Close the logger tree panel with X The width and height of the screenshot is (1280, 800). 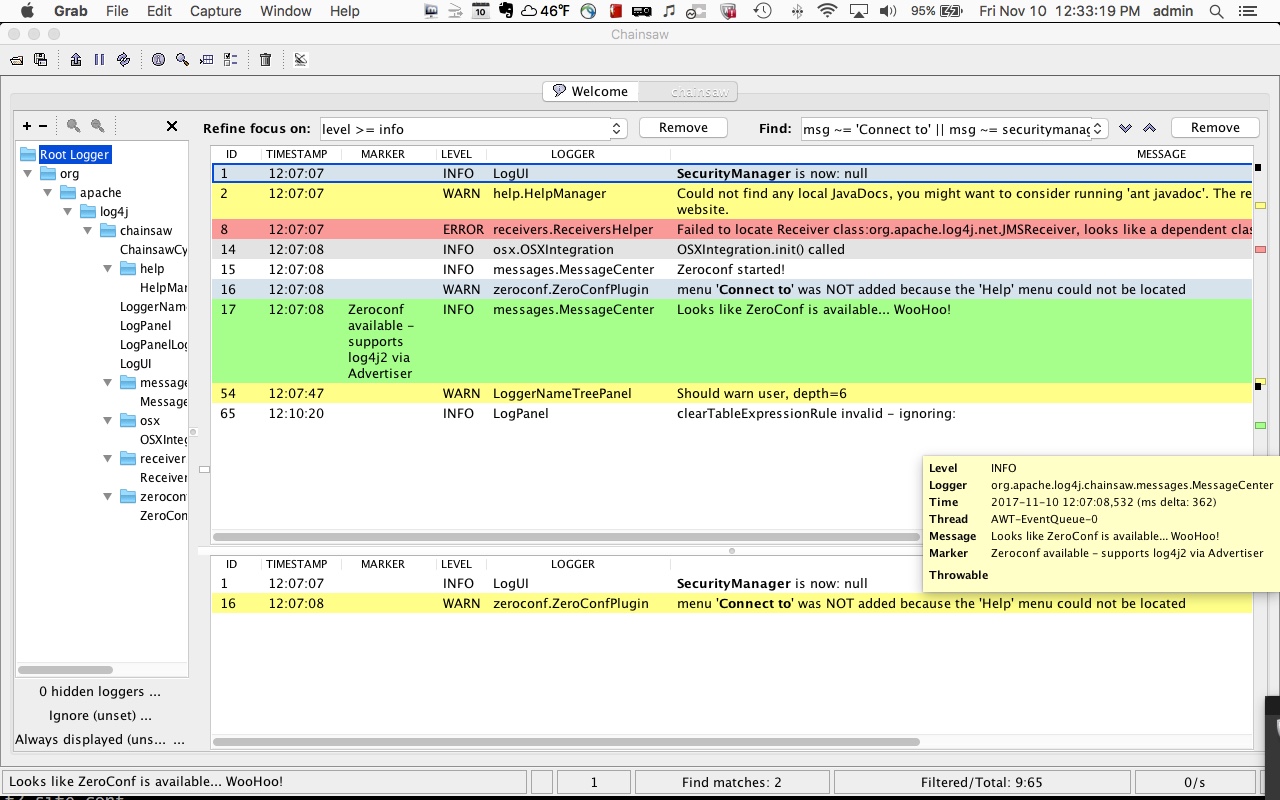[172, 126]
